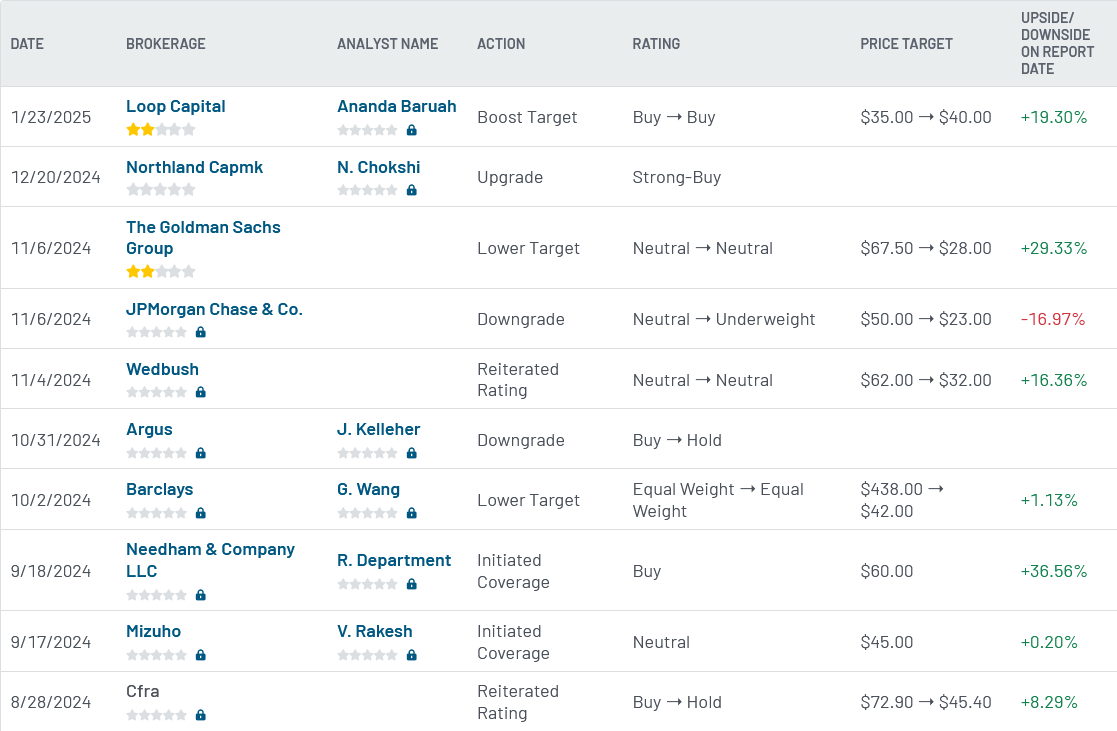The width and height of the screenshot is (1117, 731).
Task: Click lock icon under V. Rakesh
Action: tap(412, 654)
